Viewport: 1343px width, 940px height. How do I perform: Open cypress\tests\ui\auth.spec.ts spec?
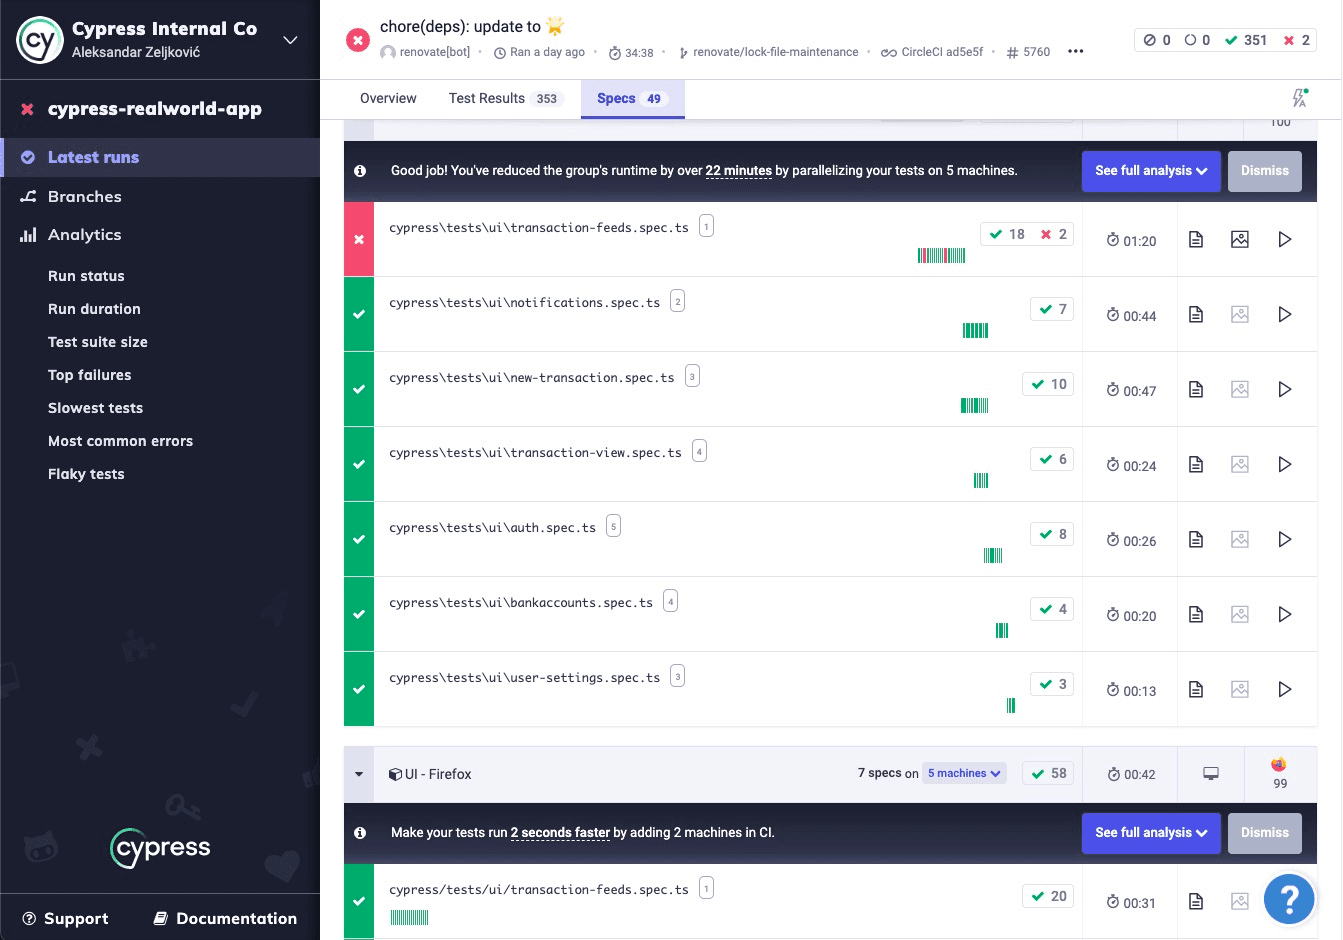(x=492, y=528)
